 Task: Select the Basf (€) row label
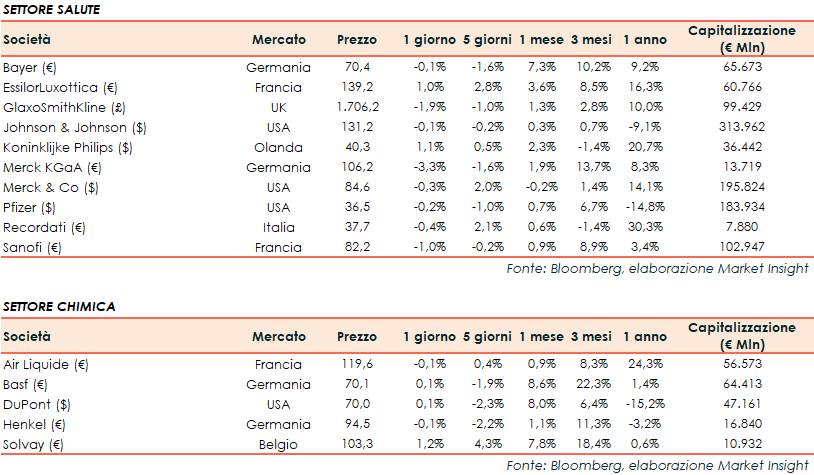(x=26, y=384)
